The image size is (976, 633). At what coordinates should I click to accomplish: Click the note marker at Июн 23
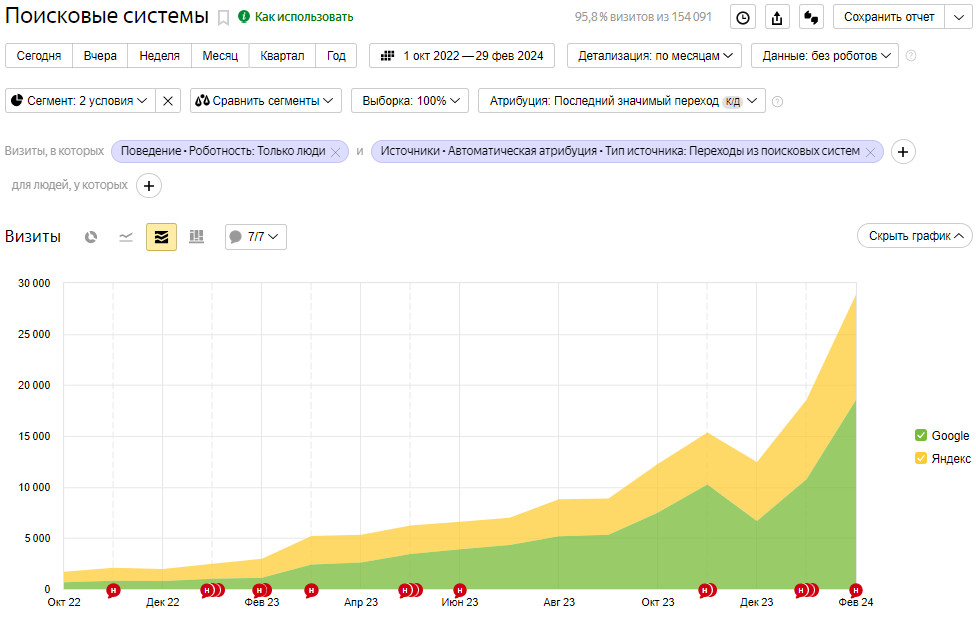[x=459, y=590]
